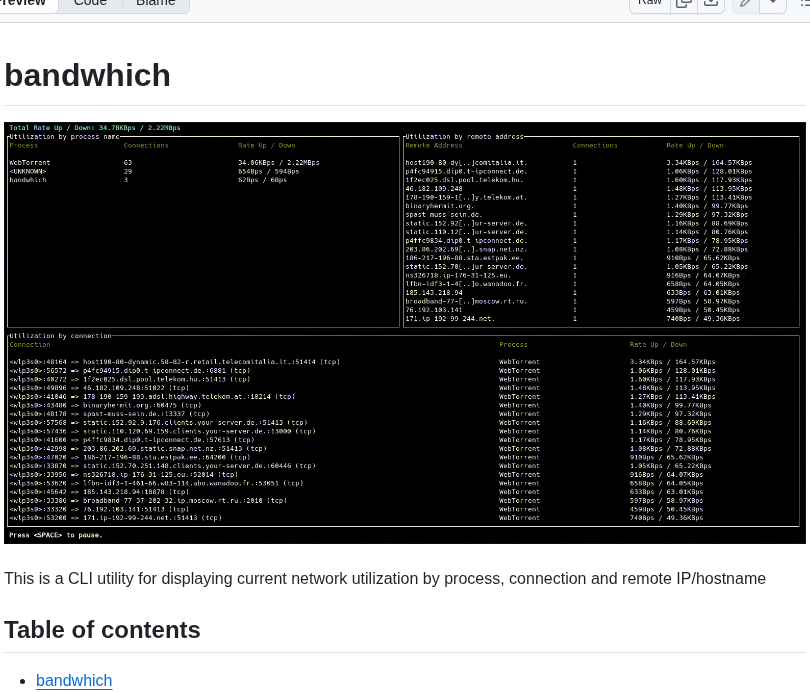Open the Raw file view

(650, 4)
